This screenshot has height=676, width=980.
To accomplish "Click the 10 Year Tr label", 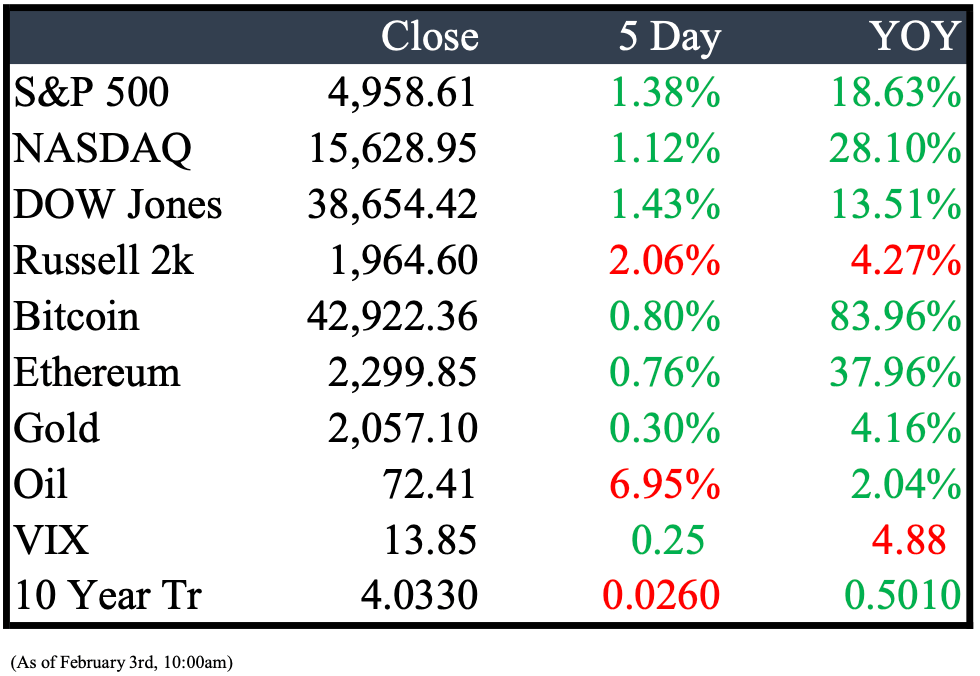I will click(x=108, y=595).
